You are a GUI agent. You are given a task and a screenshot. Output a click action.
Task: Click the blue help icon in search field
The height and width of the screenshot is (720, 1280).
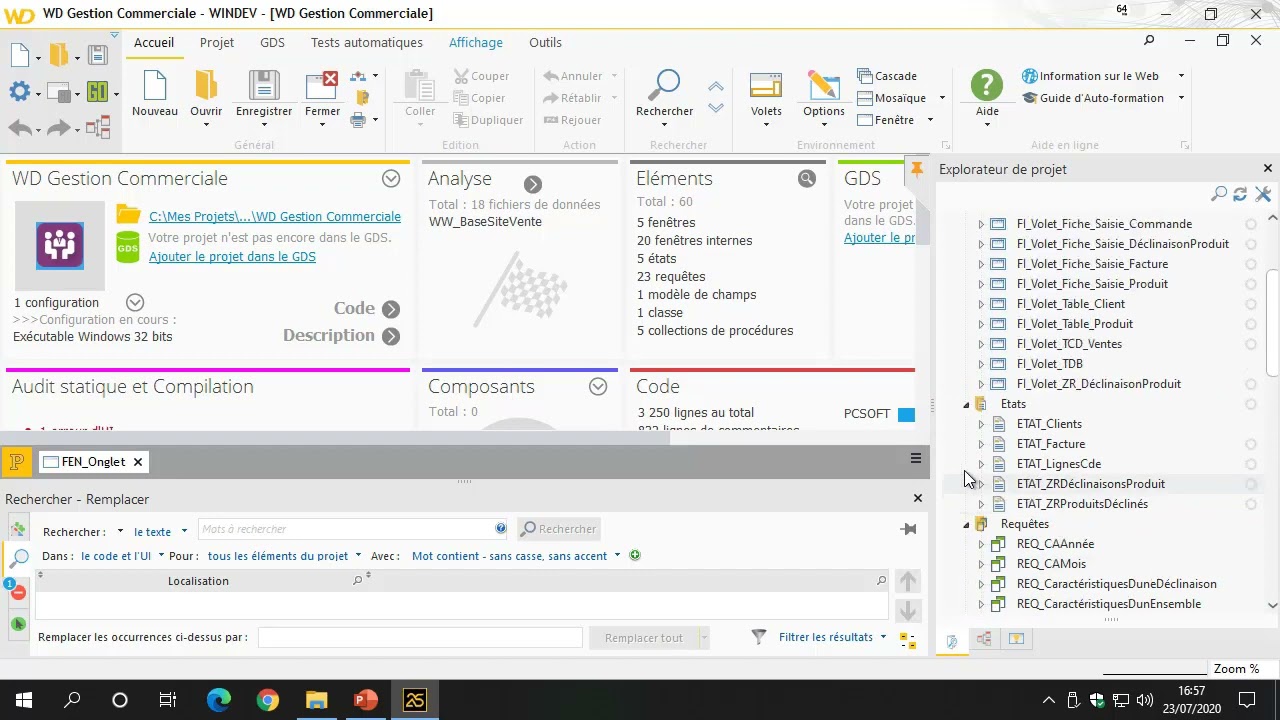click(501, 529)
